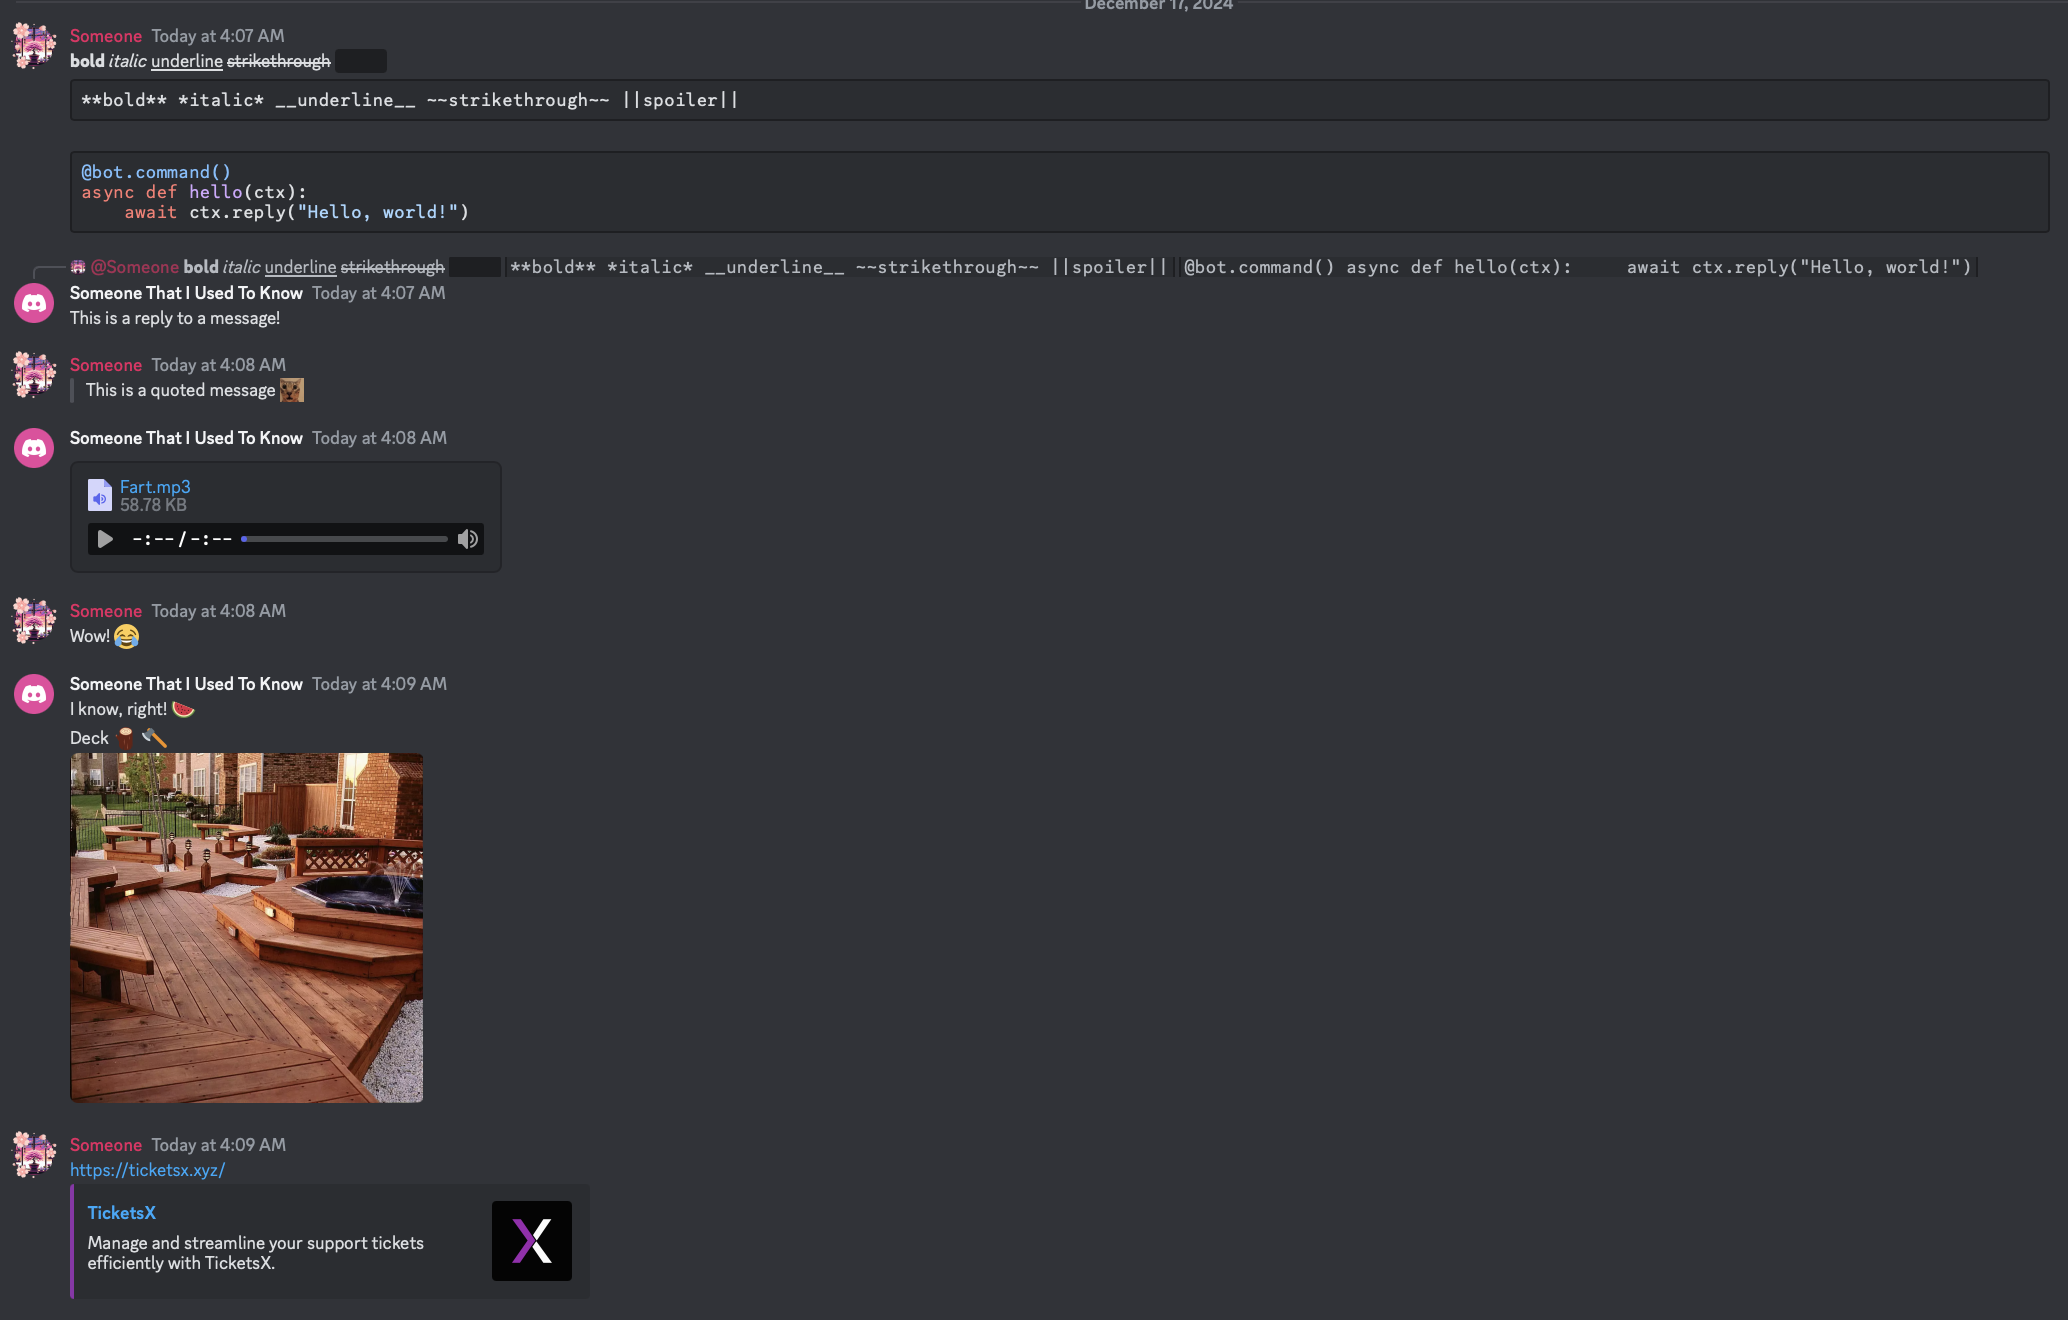Reveal the spoiler in the reply preview

click(x=474, y=267)
